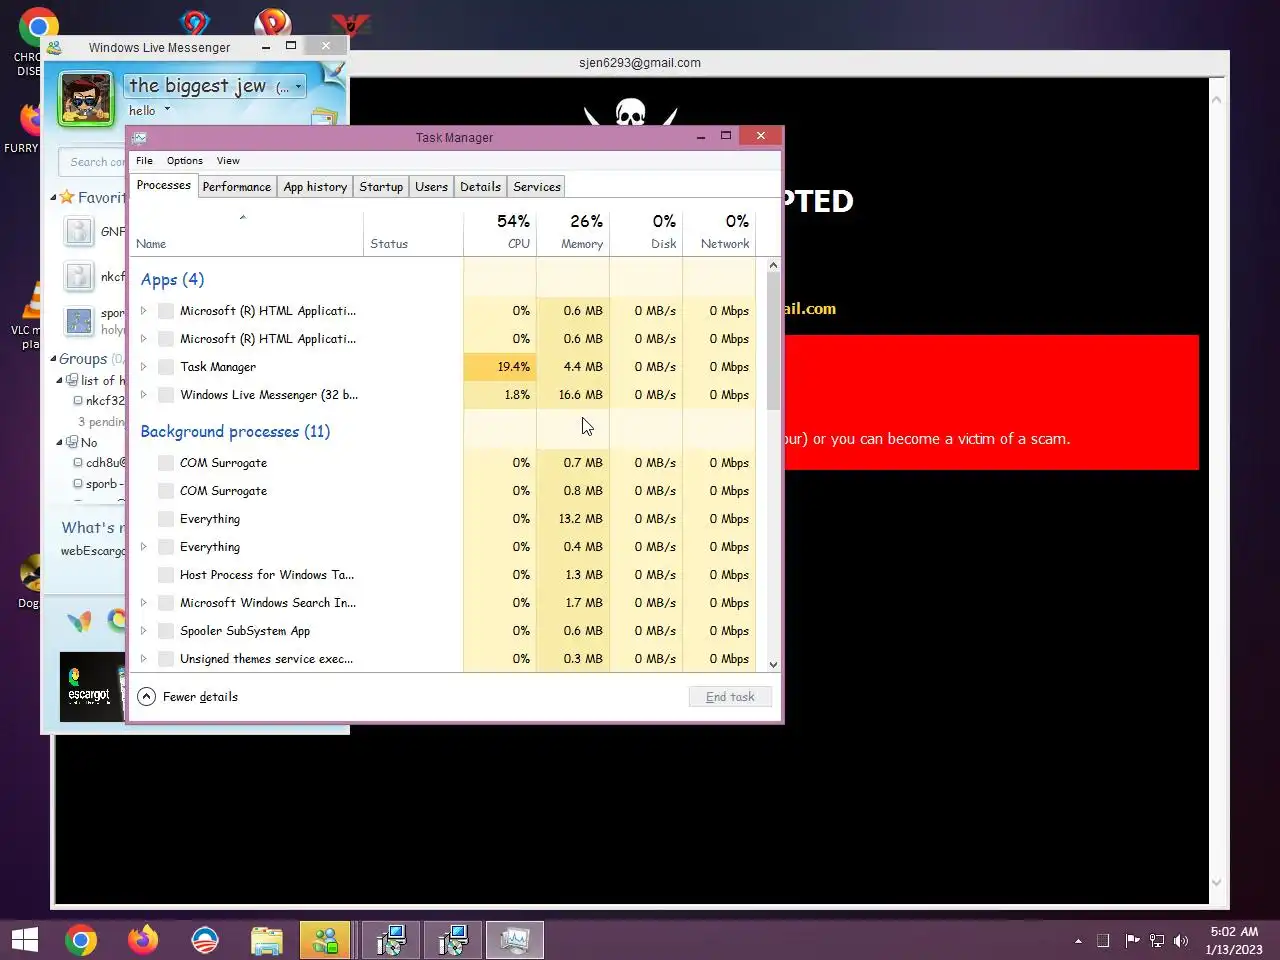Viewport: 1280px width, 960px height.
Task: Switch to the Services tab
Action: (x=537, y=187)
